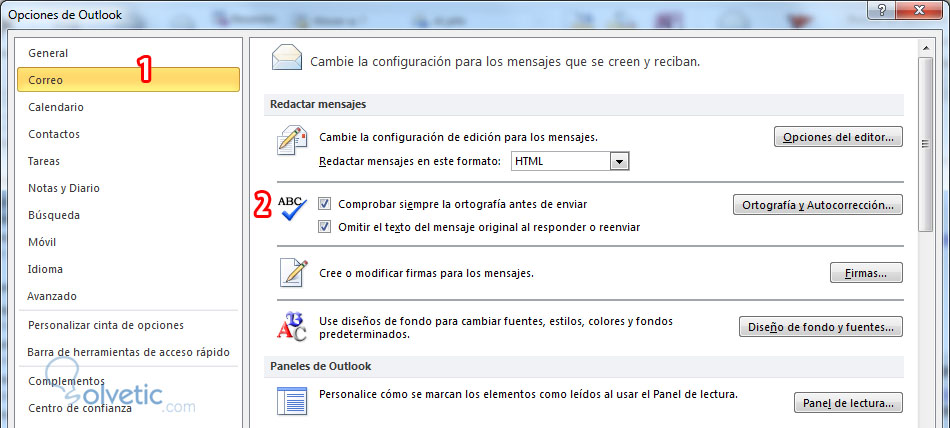Select the Calendario category

coord(129,107)
